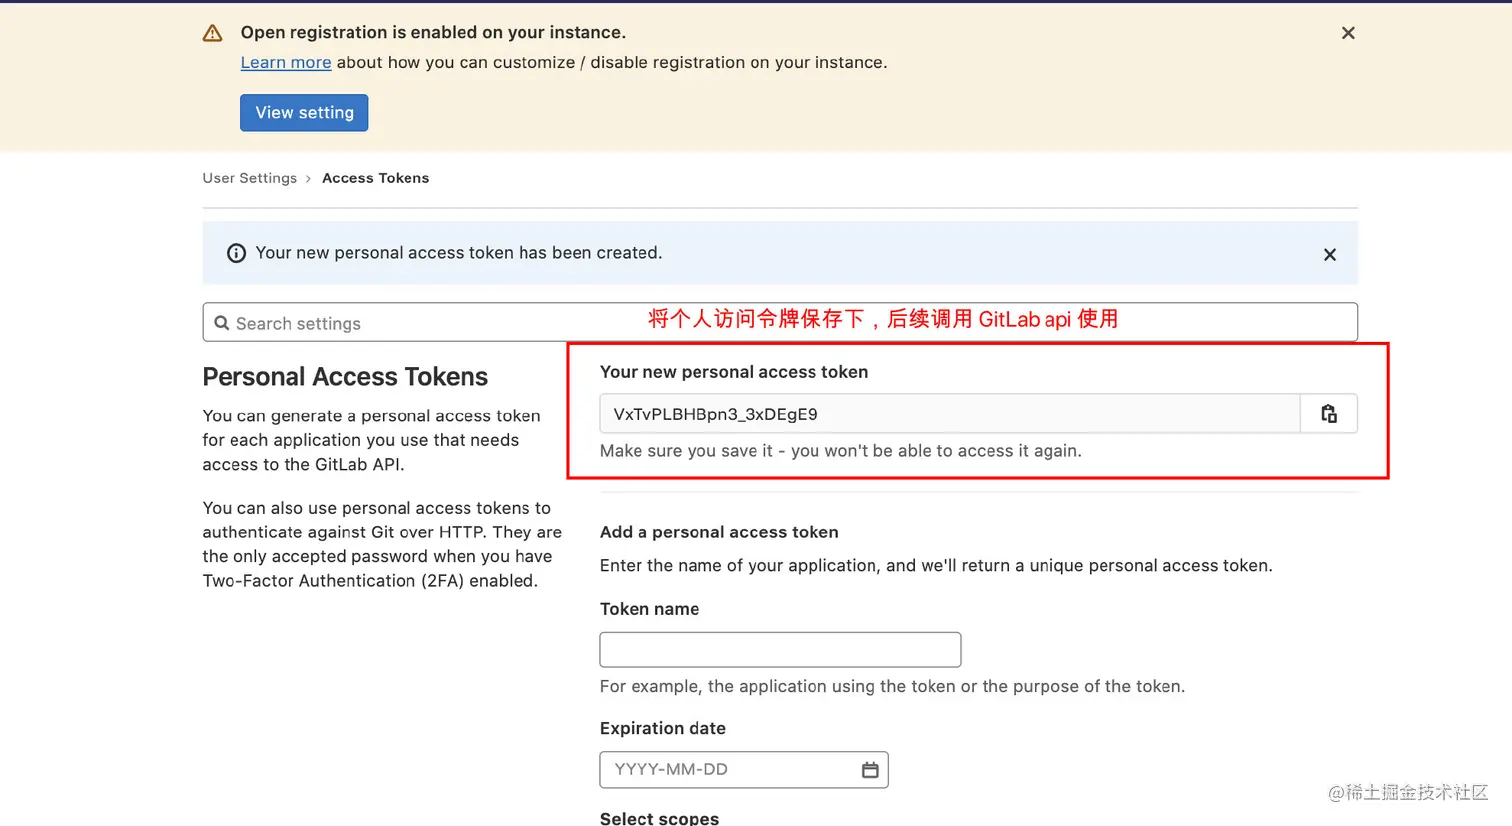Dismiss the open registration warning banner

click(x=1348, y=33)
